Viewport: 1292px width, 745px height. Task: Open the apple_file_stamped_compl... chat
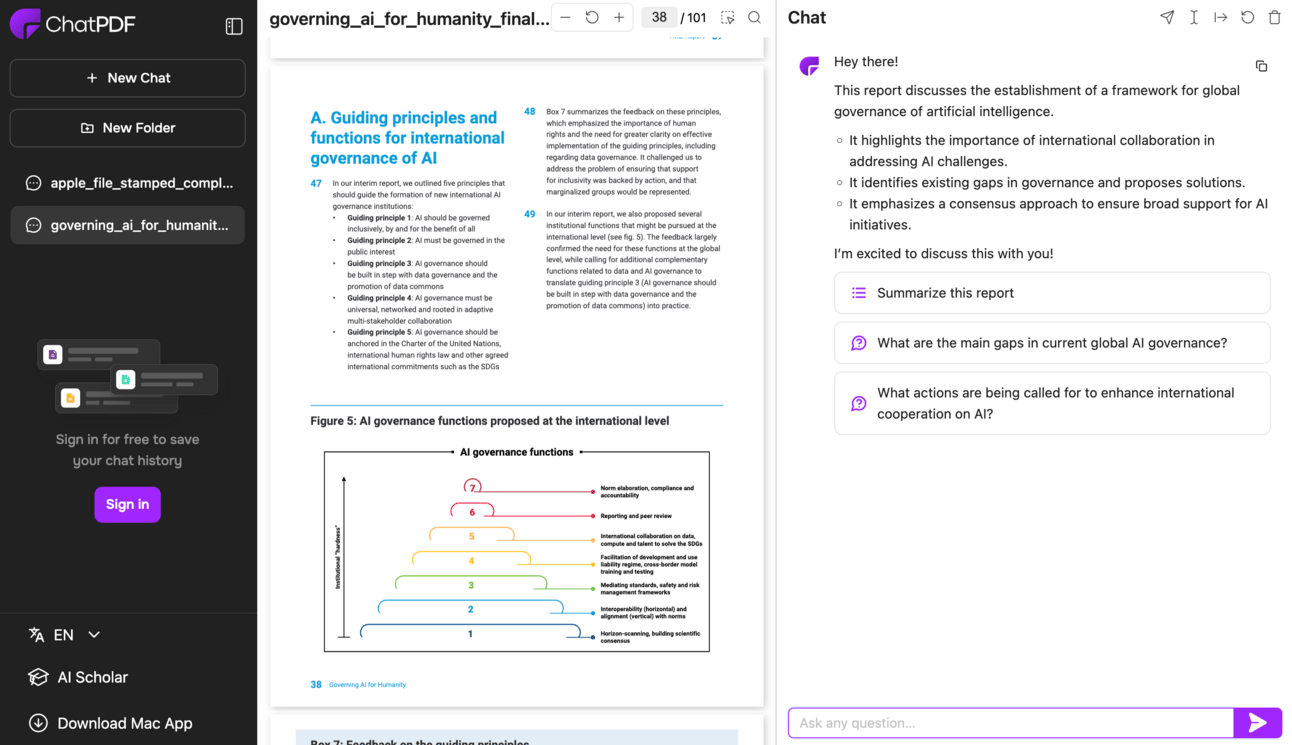coord(128,183)
